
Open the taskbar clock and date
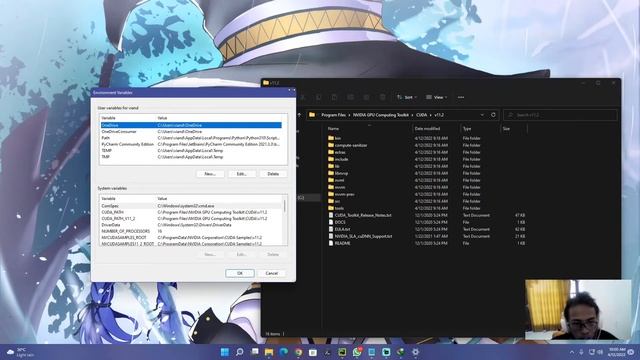click(617, 352)
